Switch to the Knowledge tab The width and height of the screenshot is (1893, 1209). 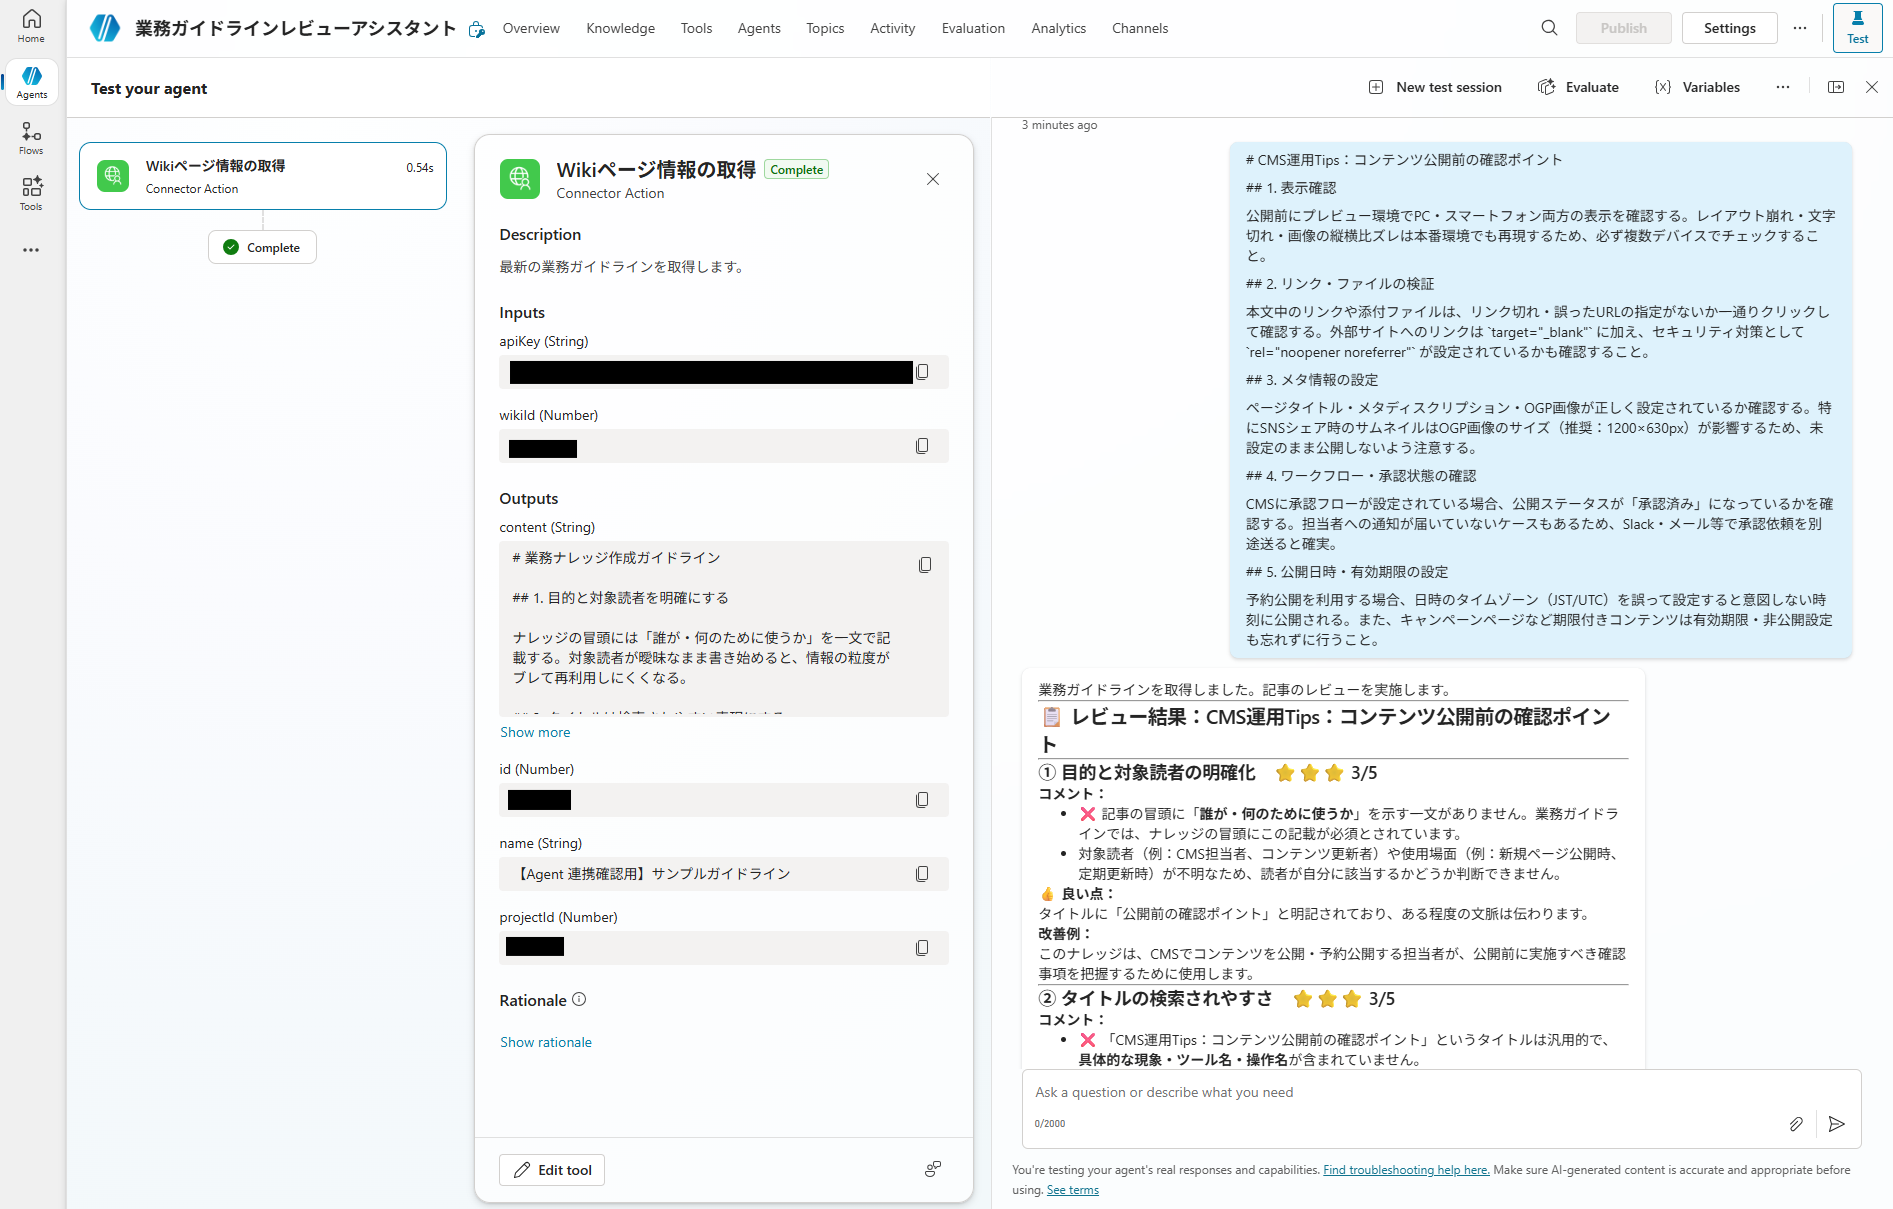coord(620,28)
